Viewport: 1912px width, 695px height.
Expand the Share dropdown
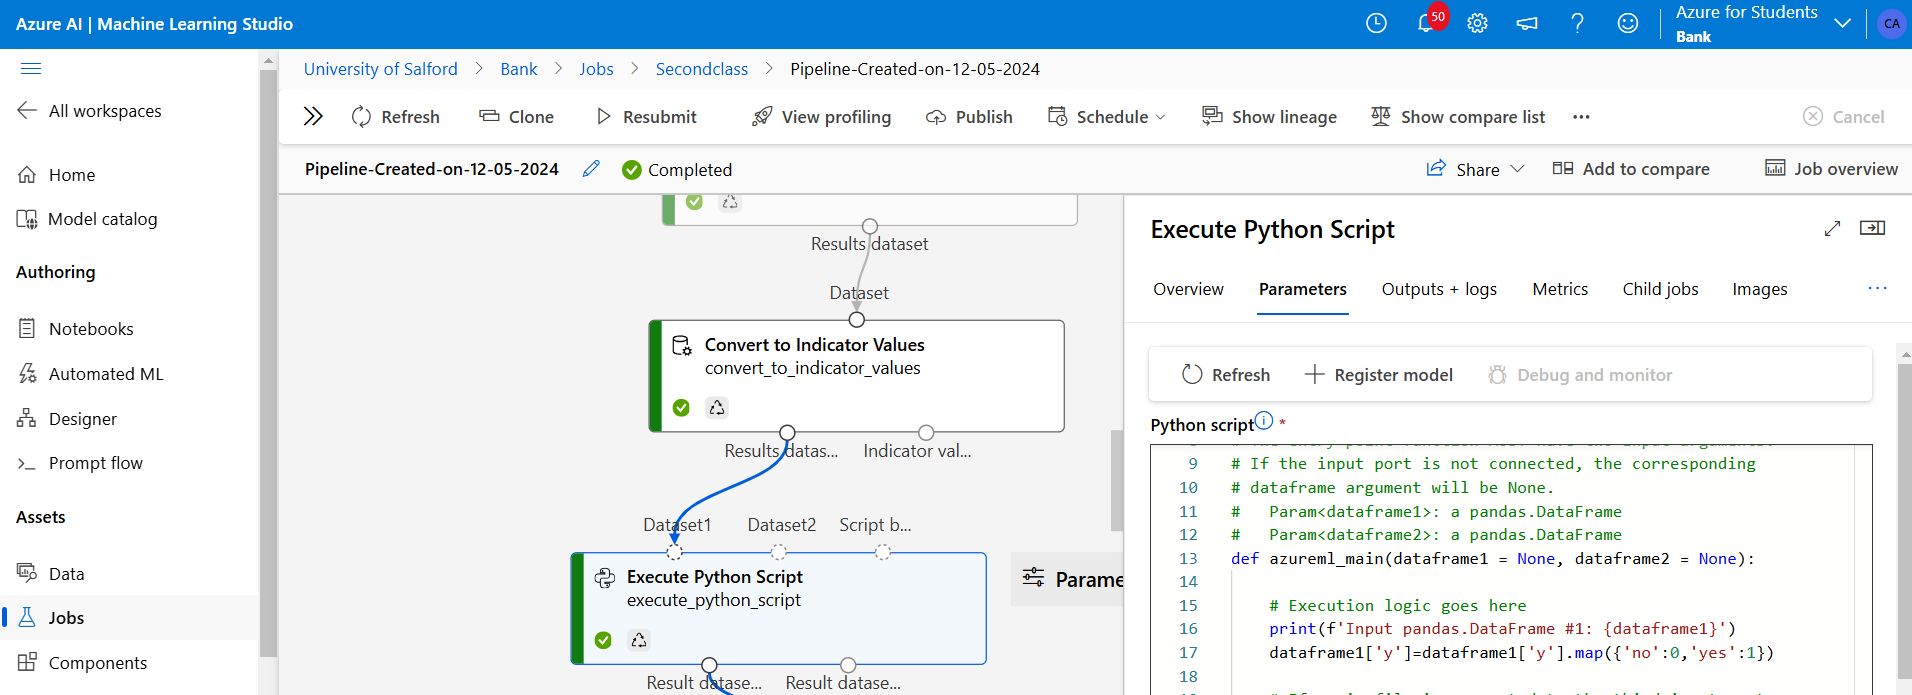tap(1475, 169)
